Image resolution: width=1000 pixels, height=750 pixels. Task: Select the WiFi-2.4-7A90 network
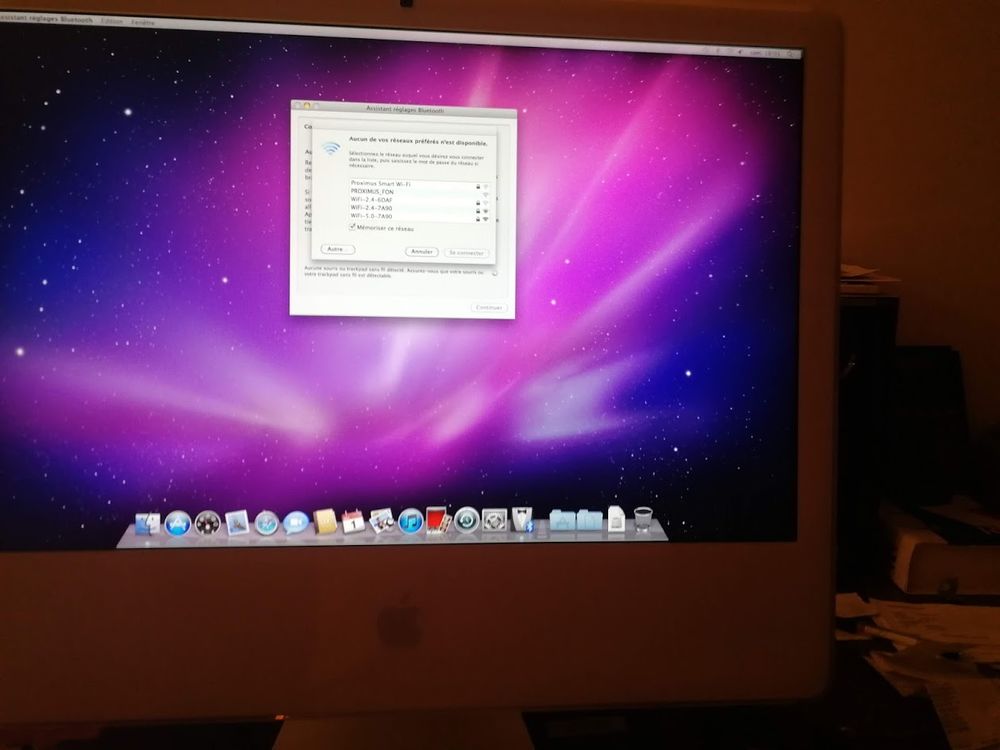[420, 208]
